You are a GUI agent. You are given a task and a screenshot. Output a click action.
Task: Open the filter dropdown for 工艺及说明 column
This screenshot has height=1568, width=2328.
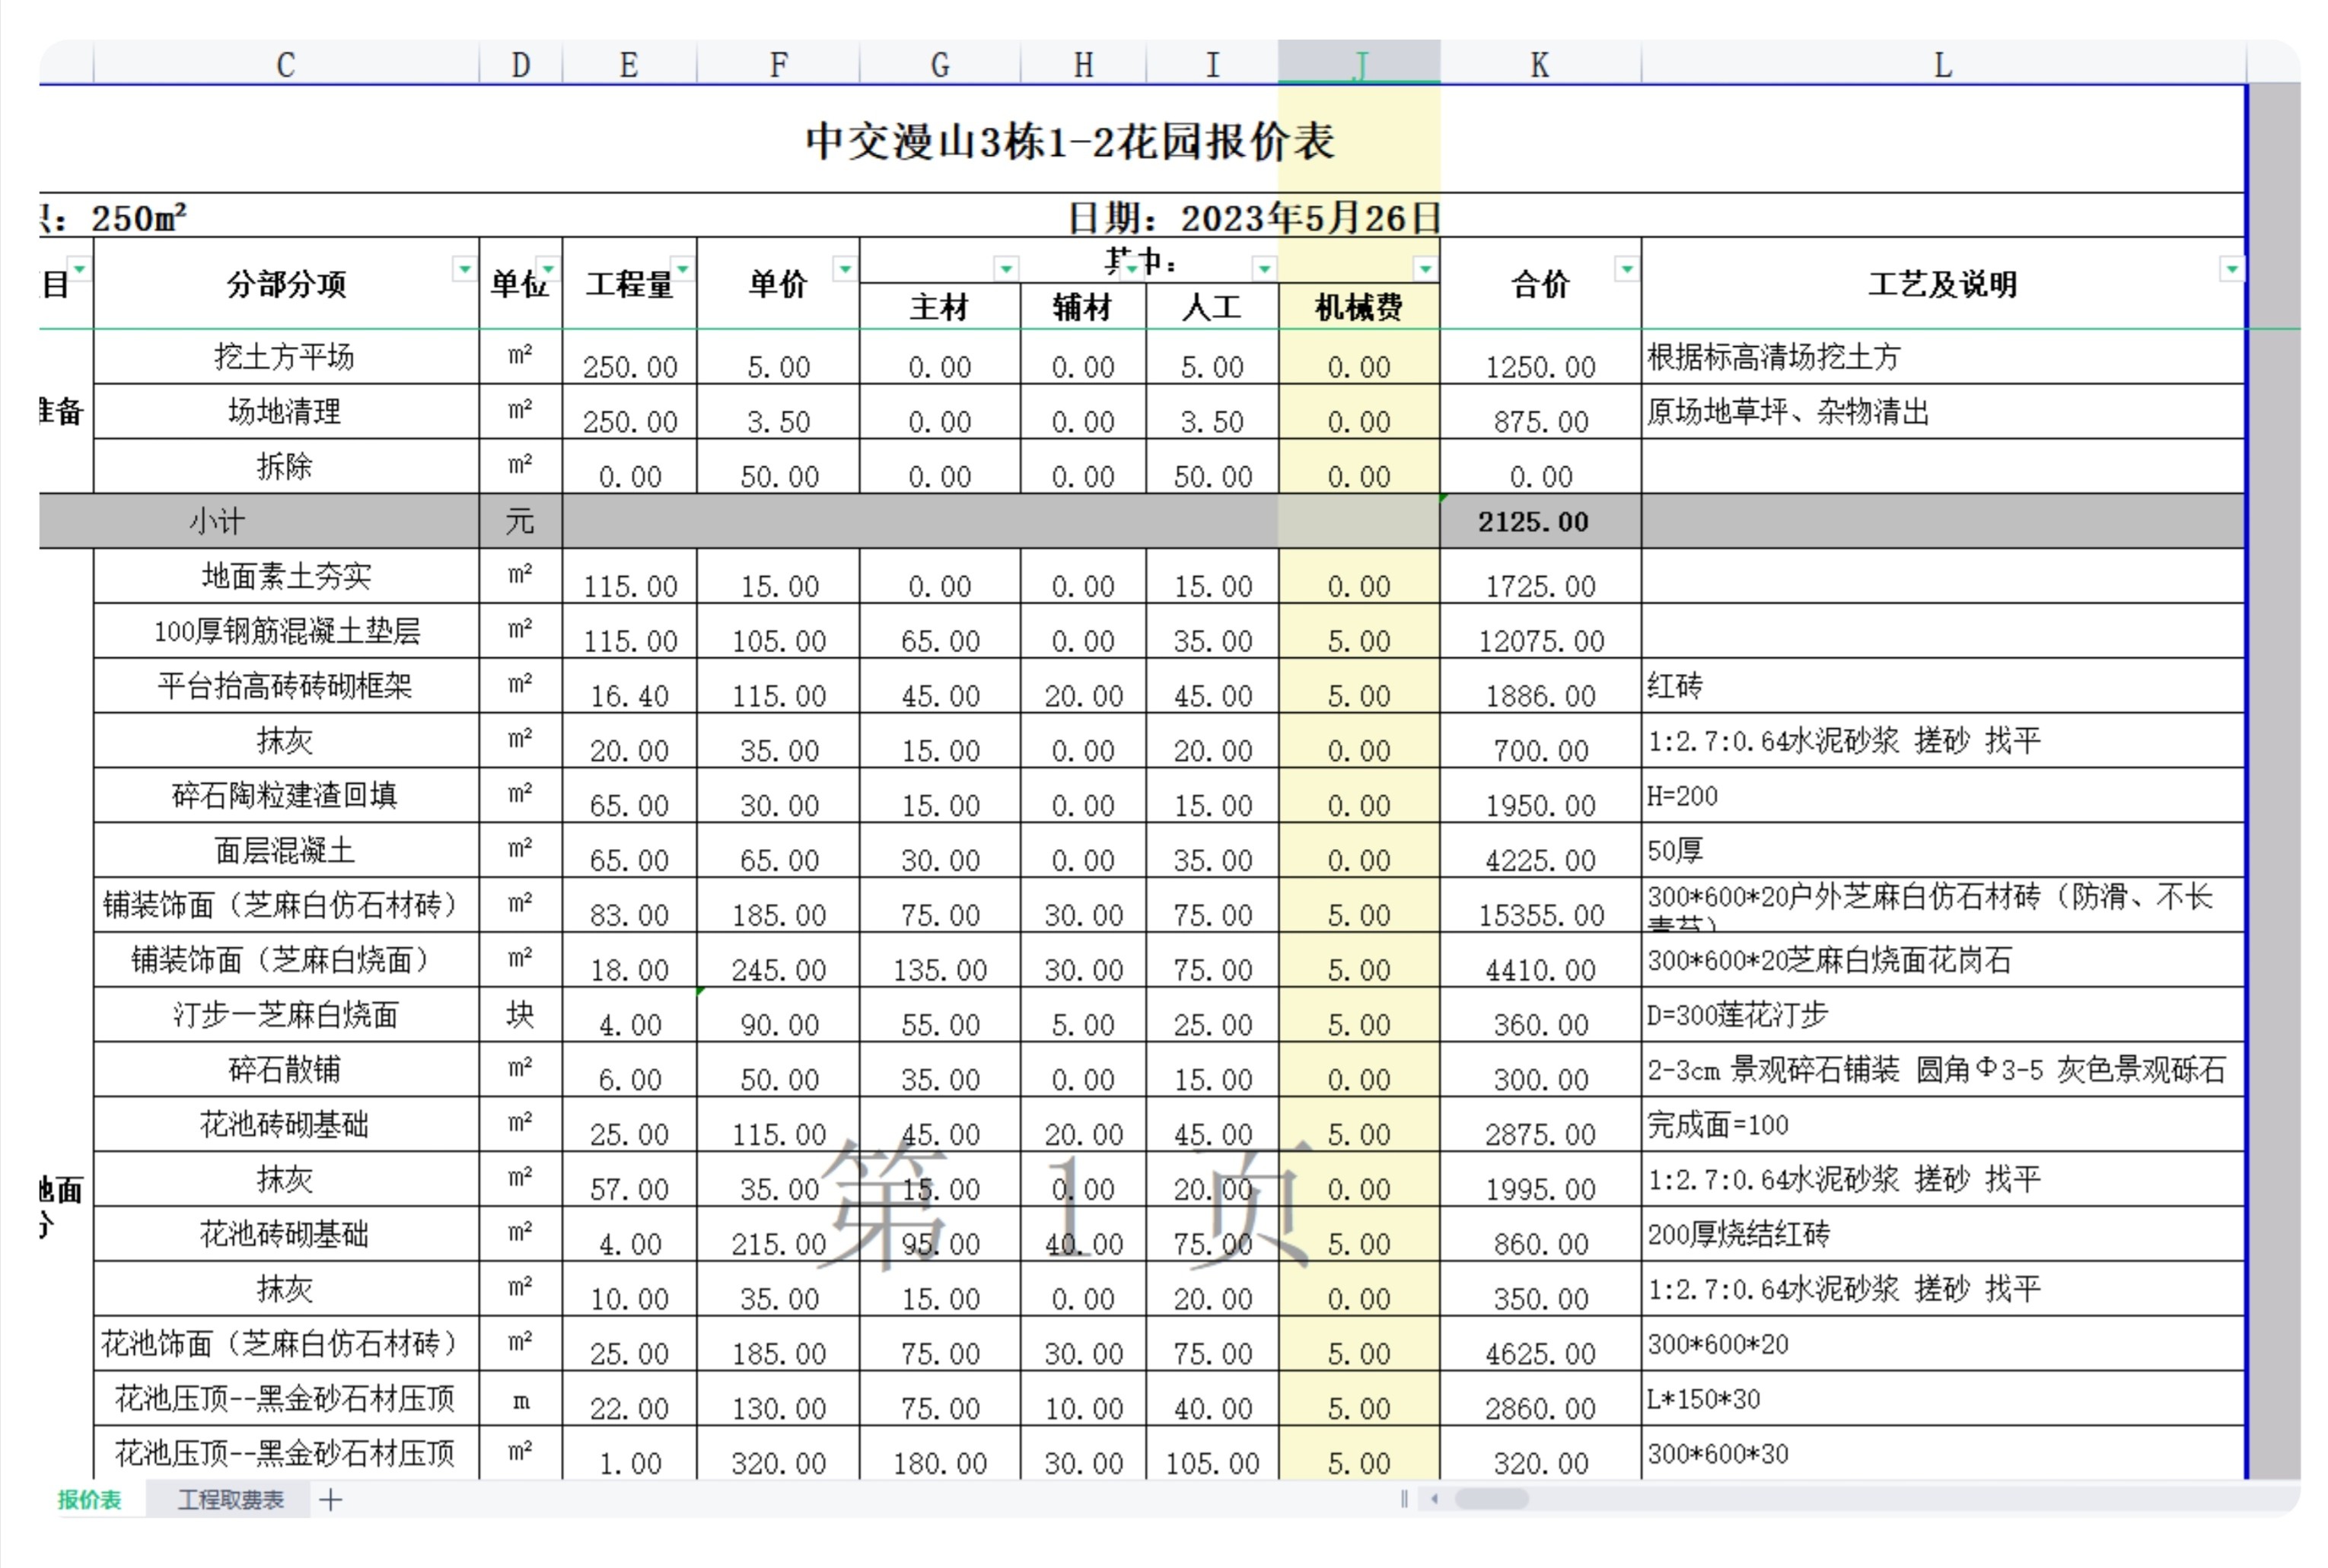click(2231, 269)
